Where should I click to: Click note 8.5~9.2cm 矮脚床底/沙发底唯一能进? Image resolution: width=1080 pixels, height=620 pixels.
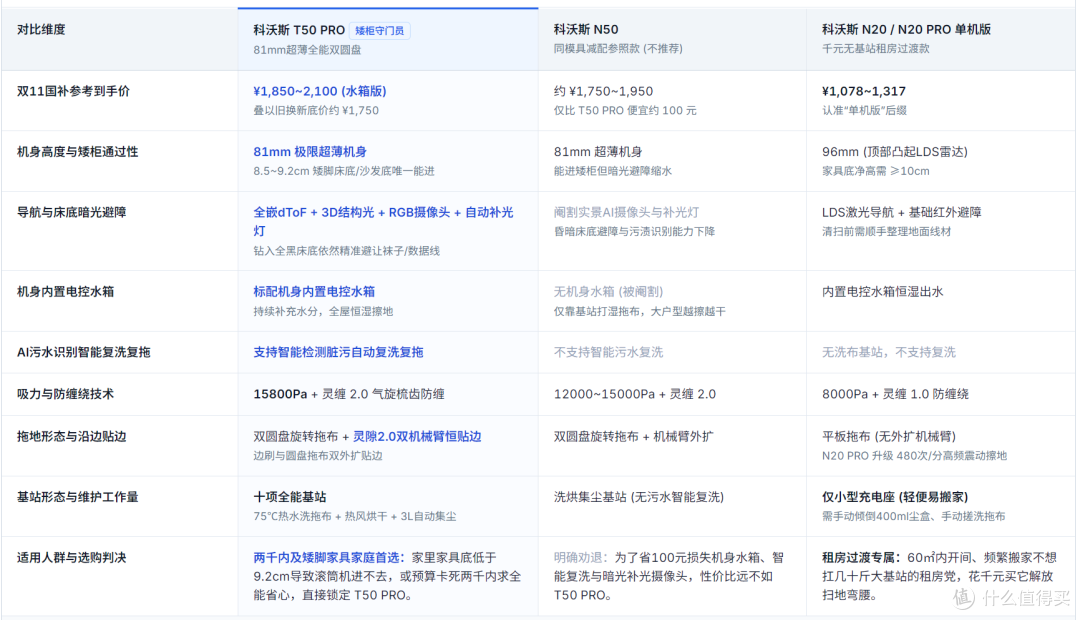click(344, 171)
